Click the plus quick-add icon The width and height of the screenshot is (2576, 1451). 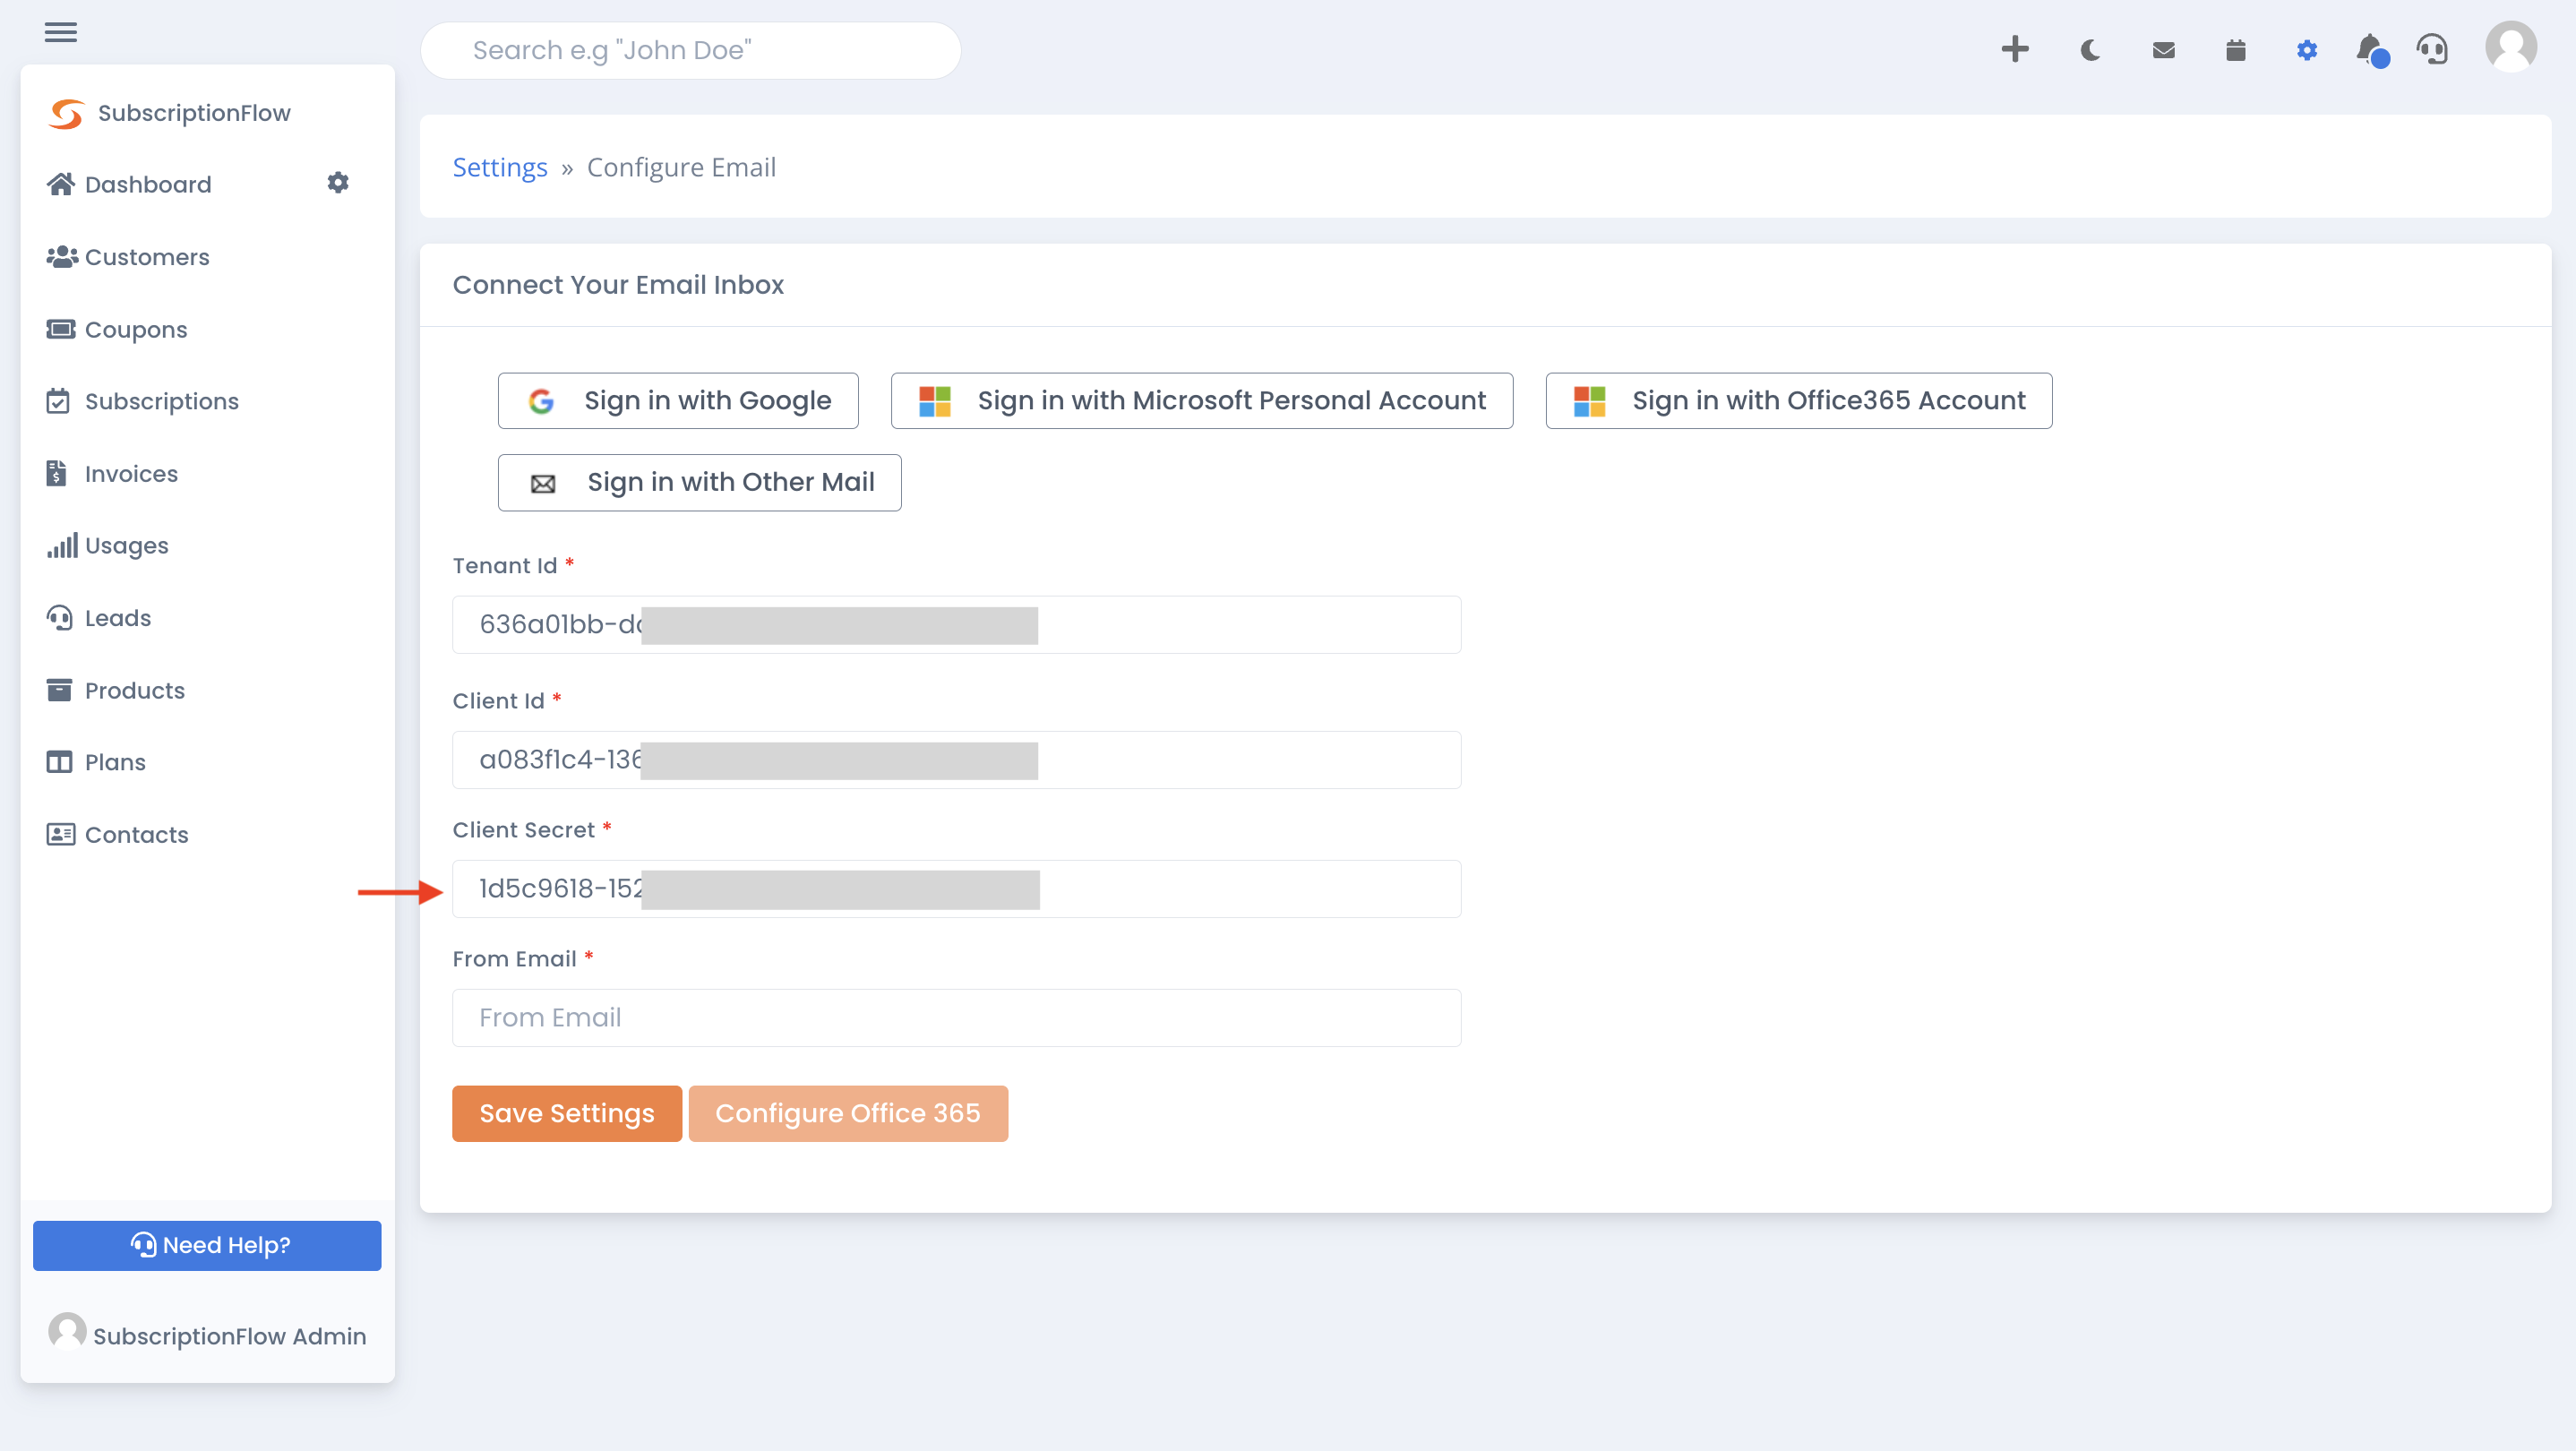pos(2015,49)
